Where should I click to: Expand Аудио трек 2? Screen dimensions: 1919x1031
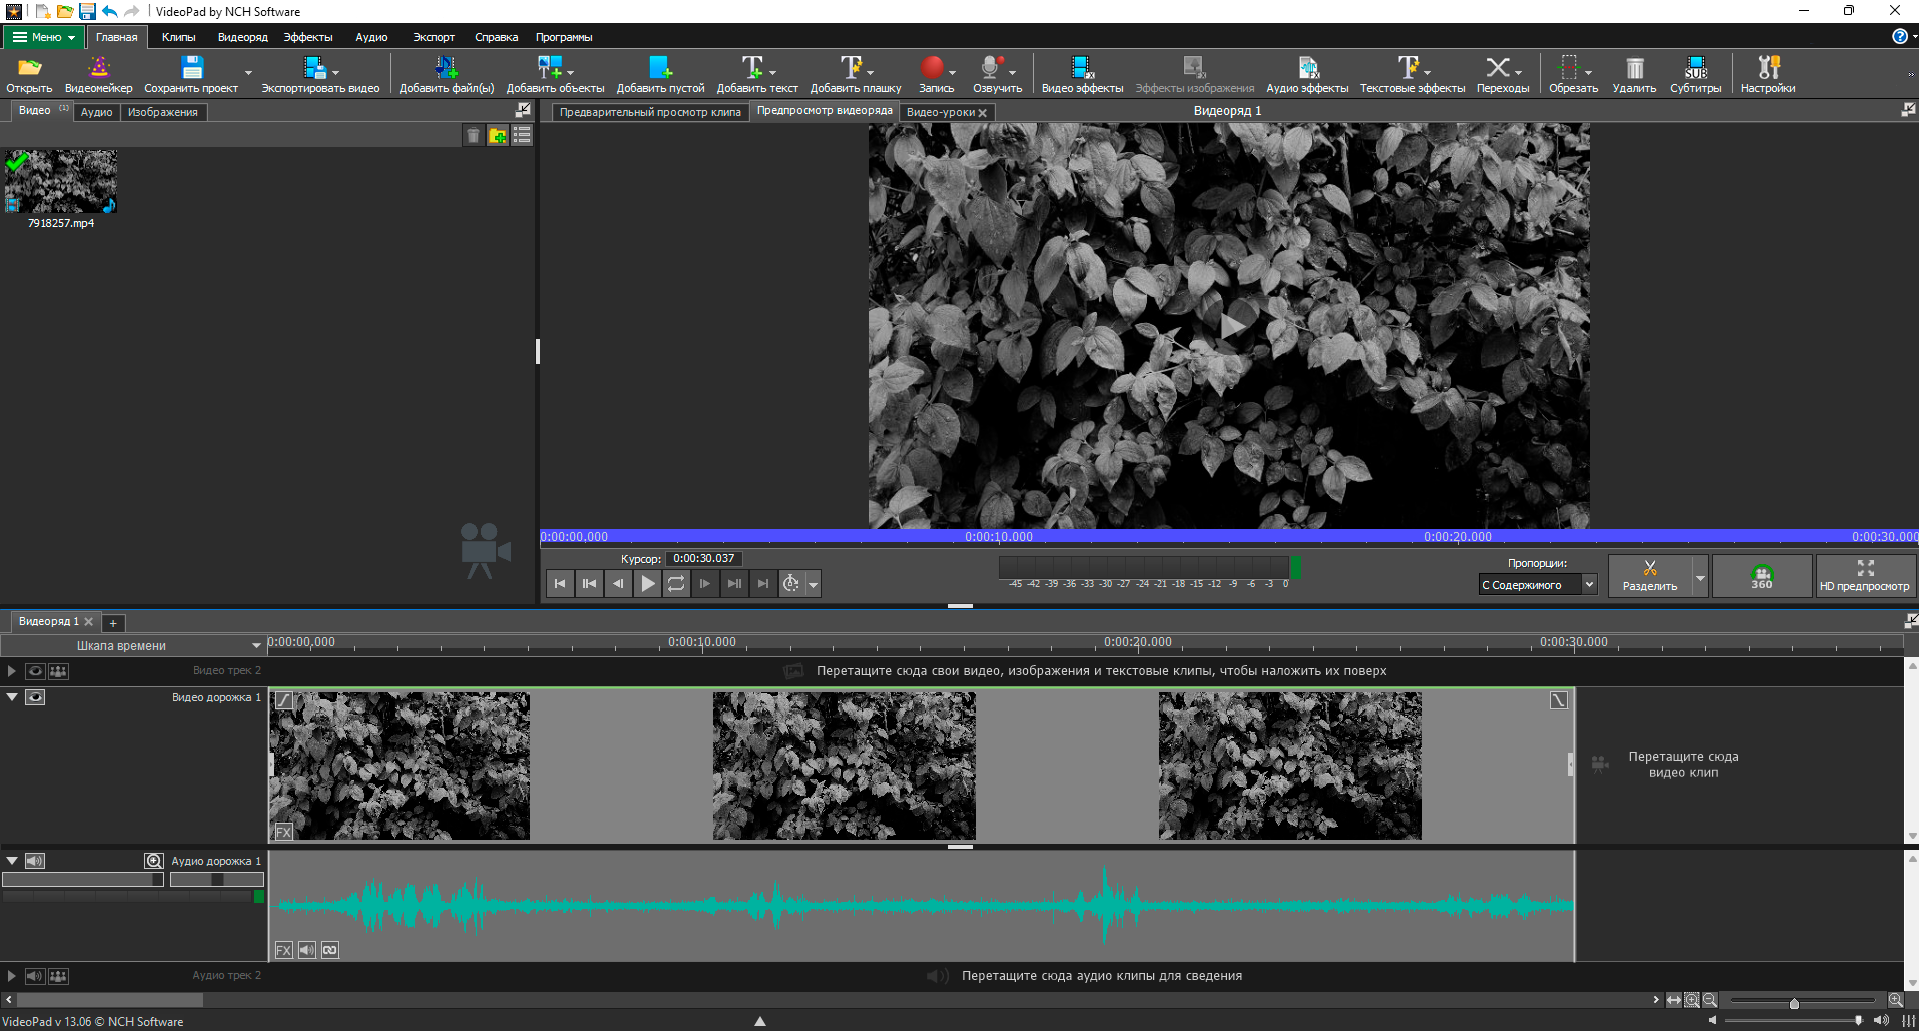pos(11,976)
